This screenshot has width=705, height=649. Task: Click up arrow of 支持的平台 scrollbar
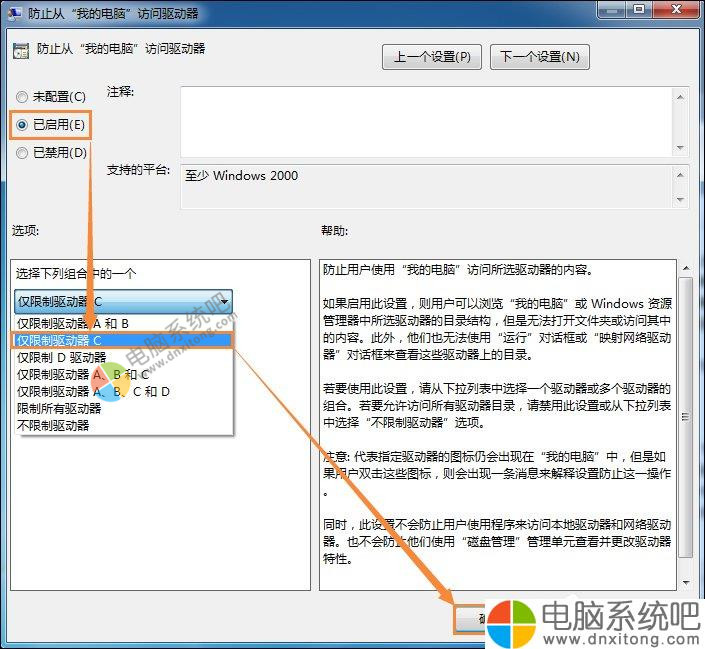pos(680,175)
